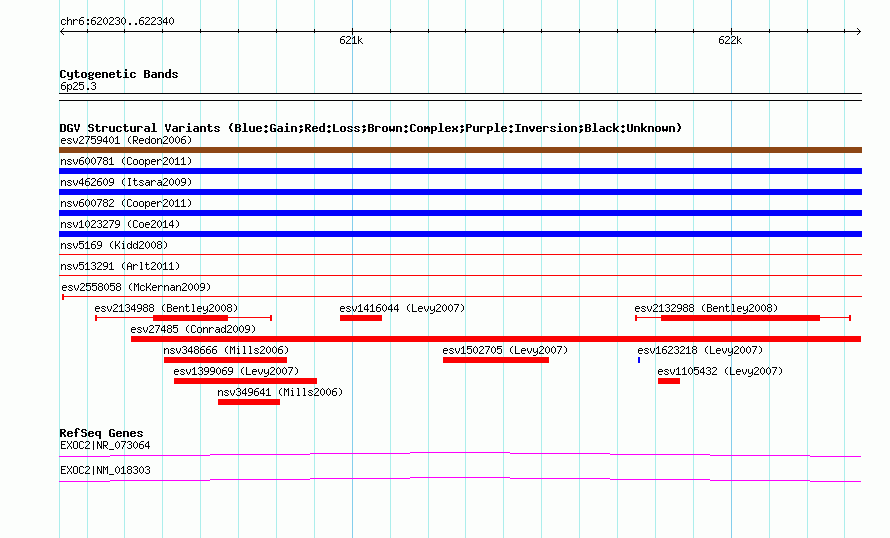
Task: Open the nsv349641 (Mills2006) variant label
Action: click(x=280, y=392)
